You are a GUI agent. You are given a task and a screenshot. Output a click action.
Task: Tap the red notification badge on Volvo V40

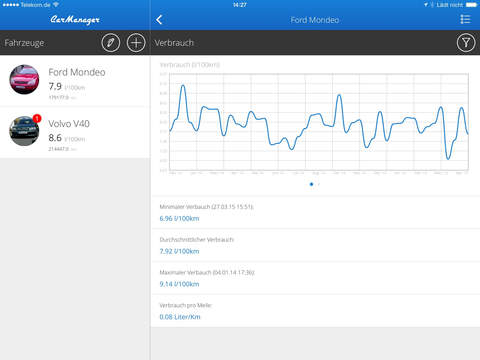pos(37,118)
